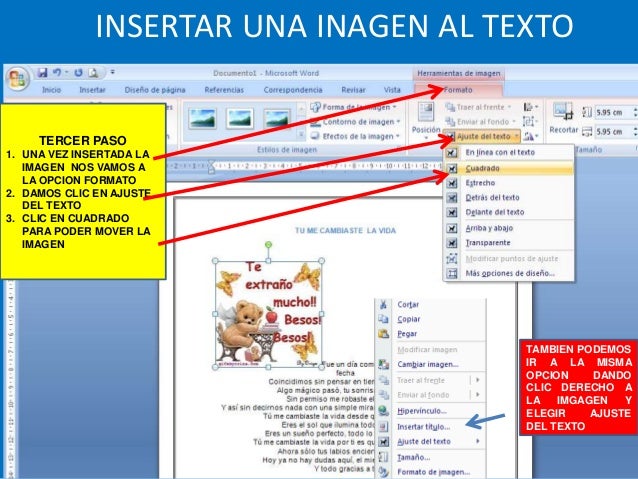Click Cambiar imagen in context menu
Viewport: 638px width, 479px height.
pos(430,365)
